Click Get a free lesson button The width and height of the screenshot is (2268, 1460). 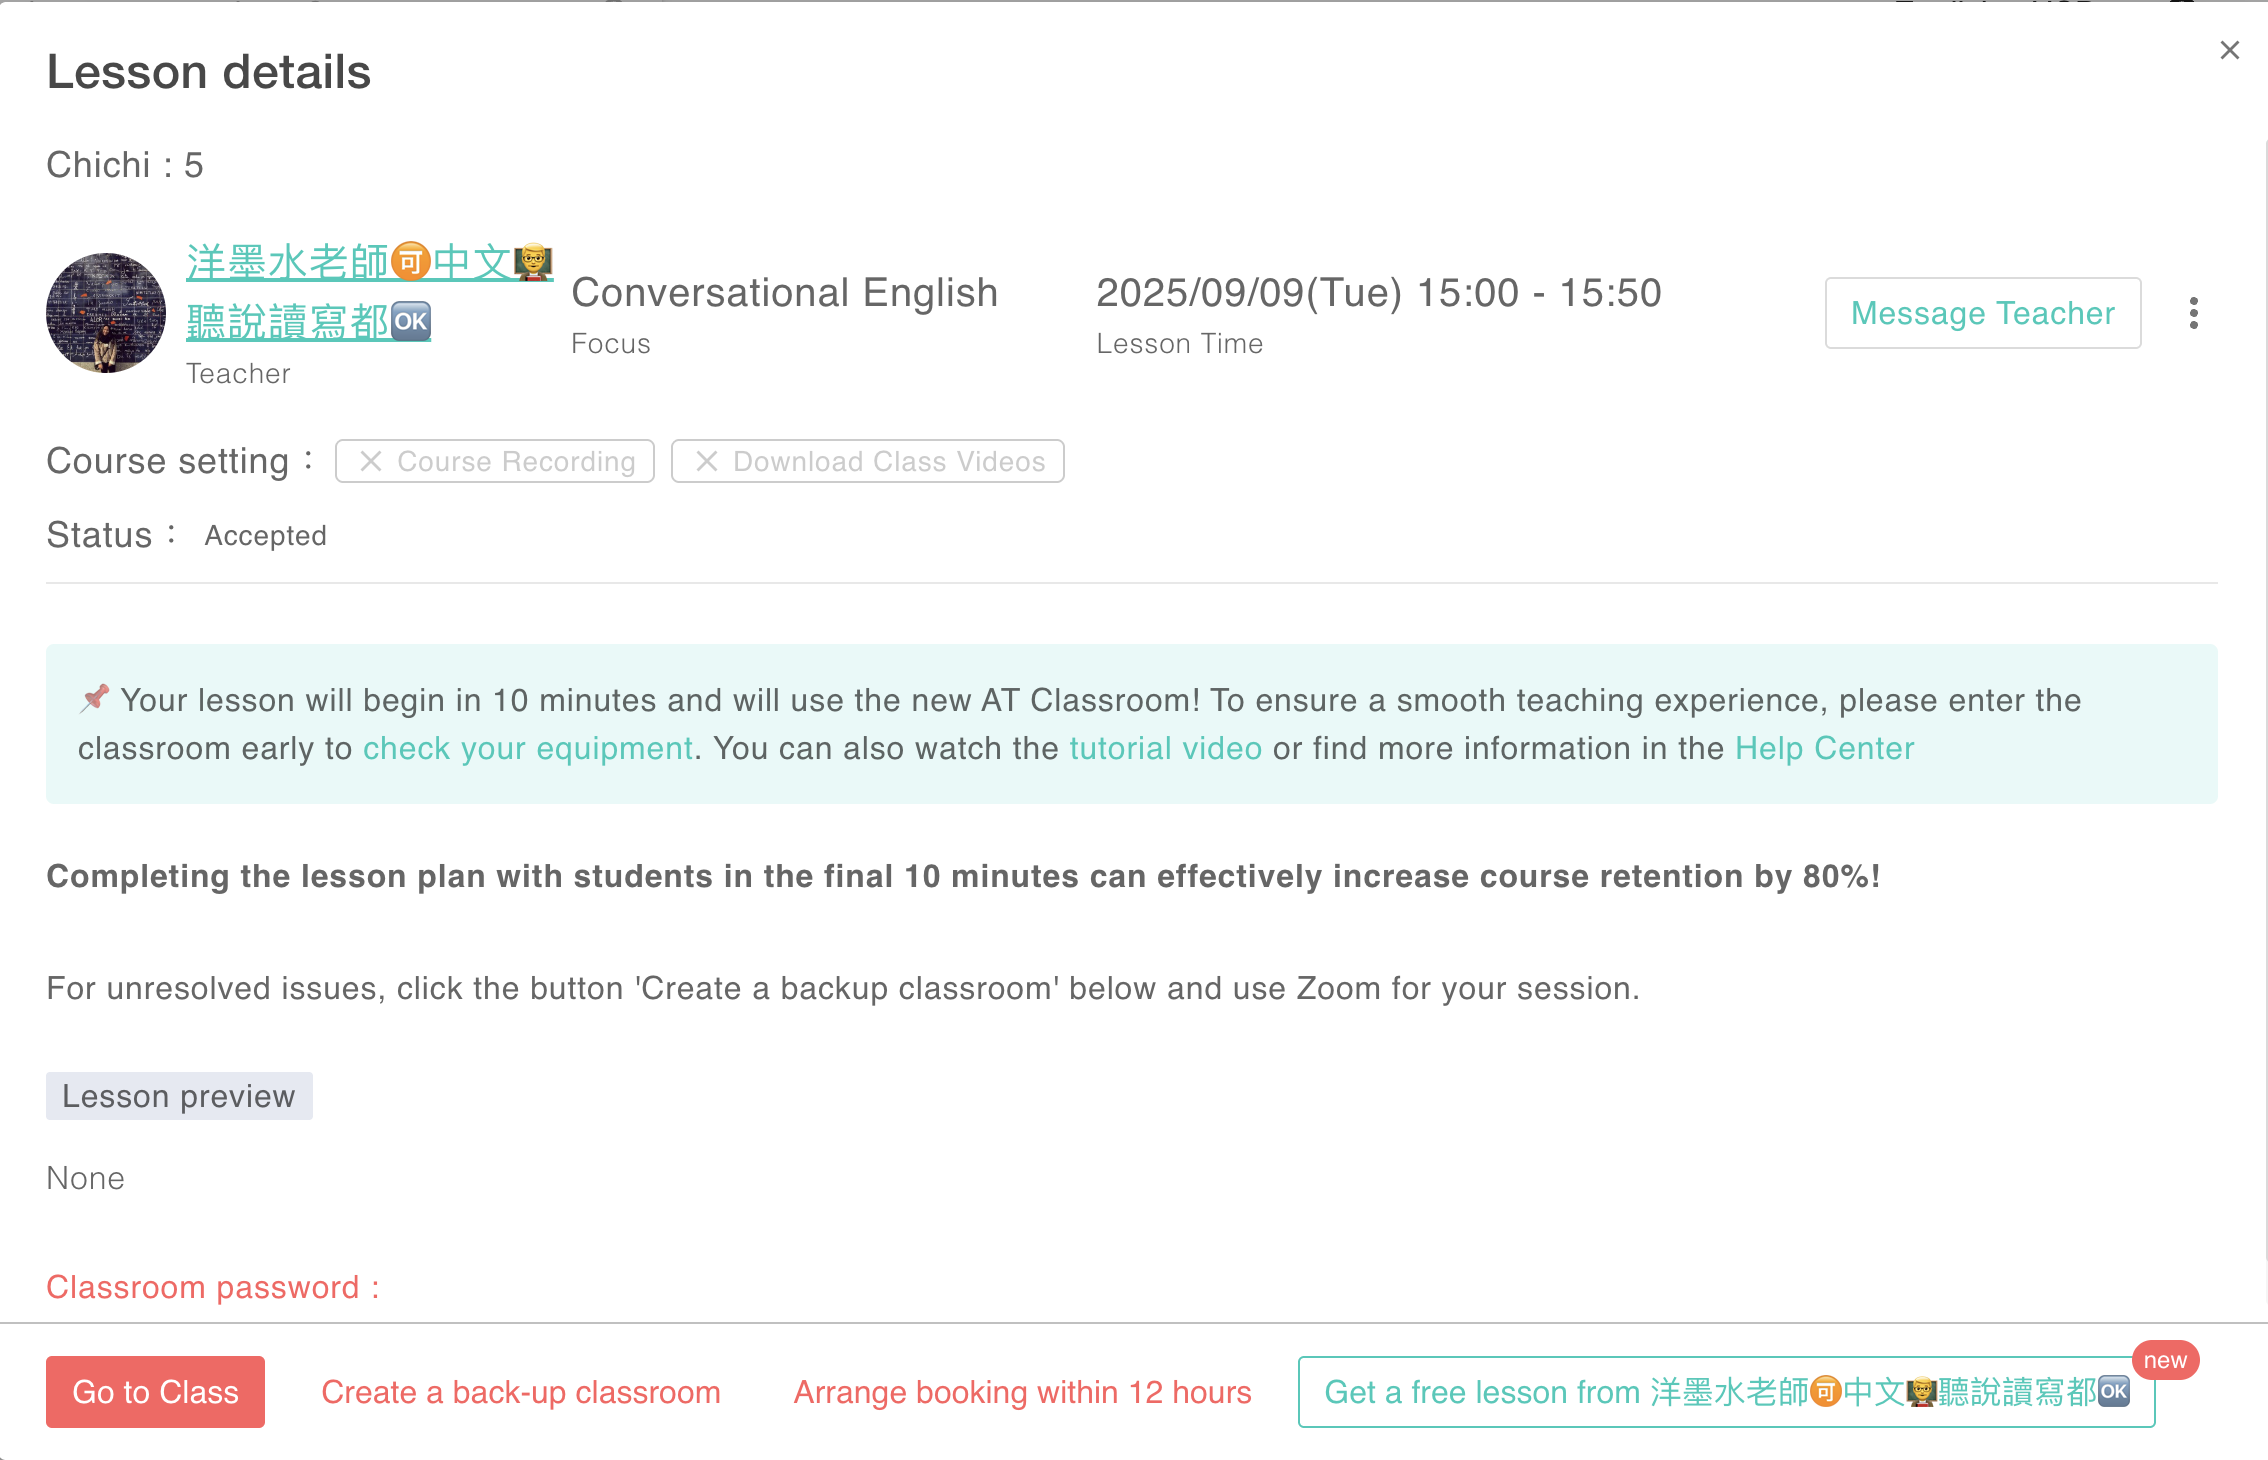(1726, 1392)
